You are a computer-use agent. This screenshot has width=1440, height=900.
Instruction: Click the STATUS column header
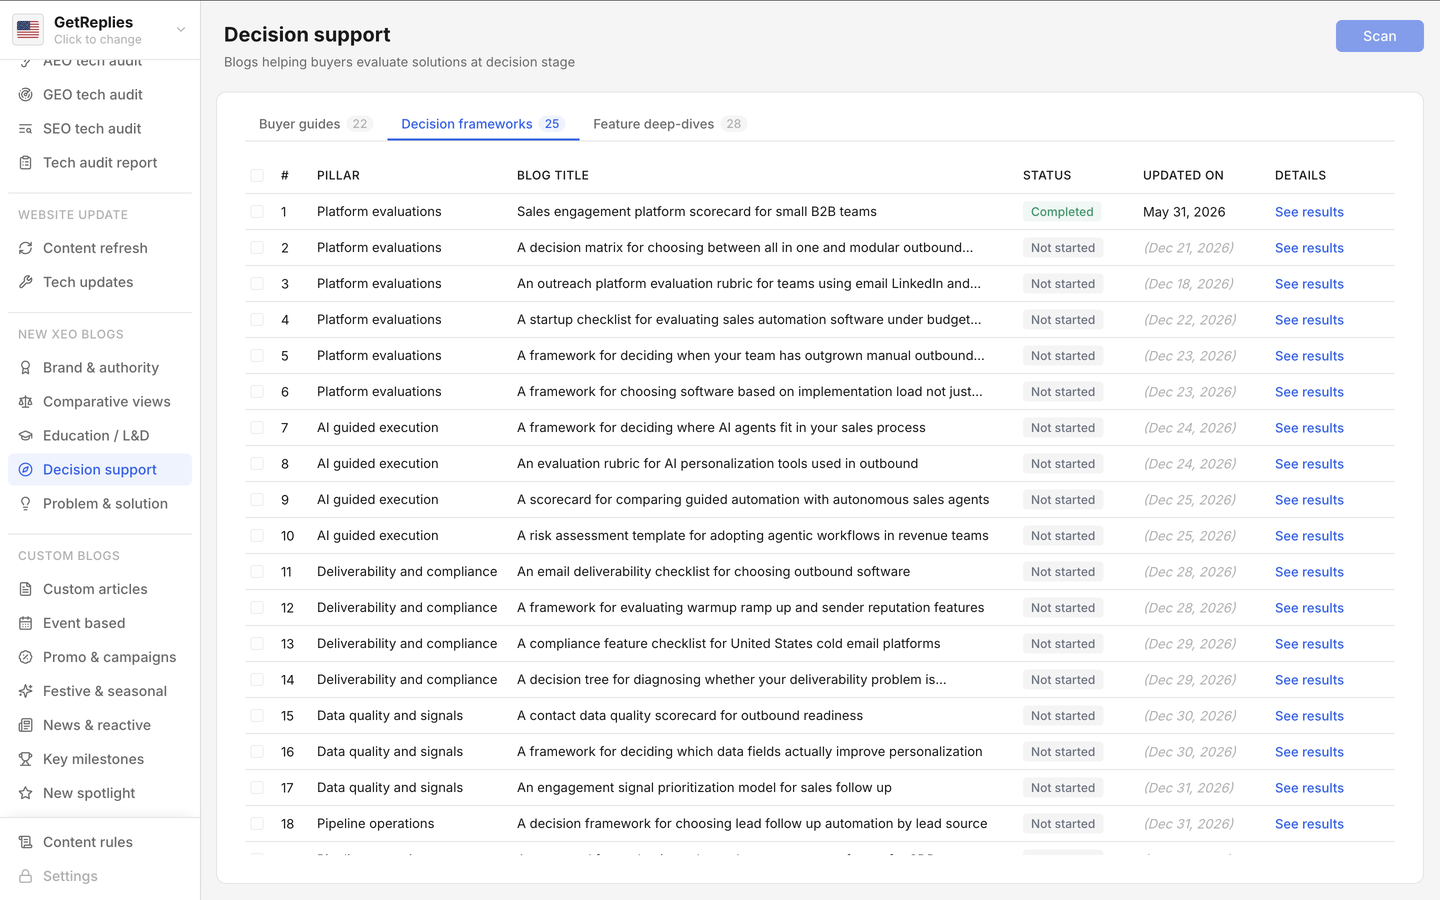pyautogui.click(x=1047, y=175)
